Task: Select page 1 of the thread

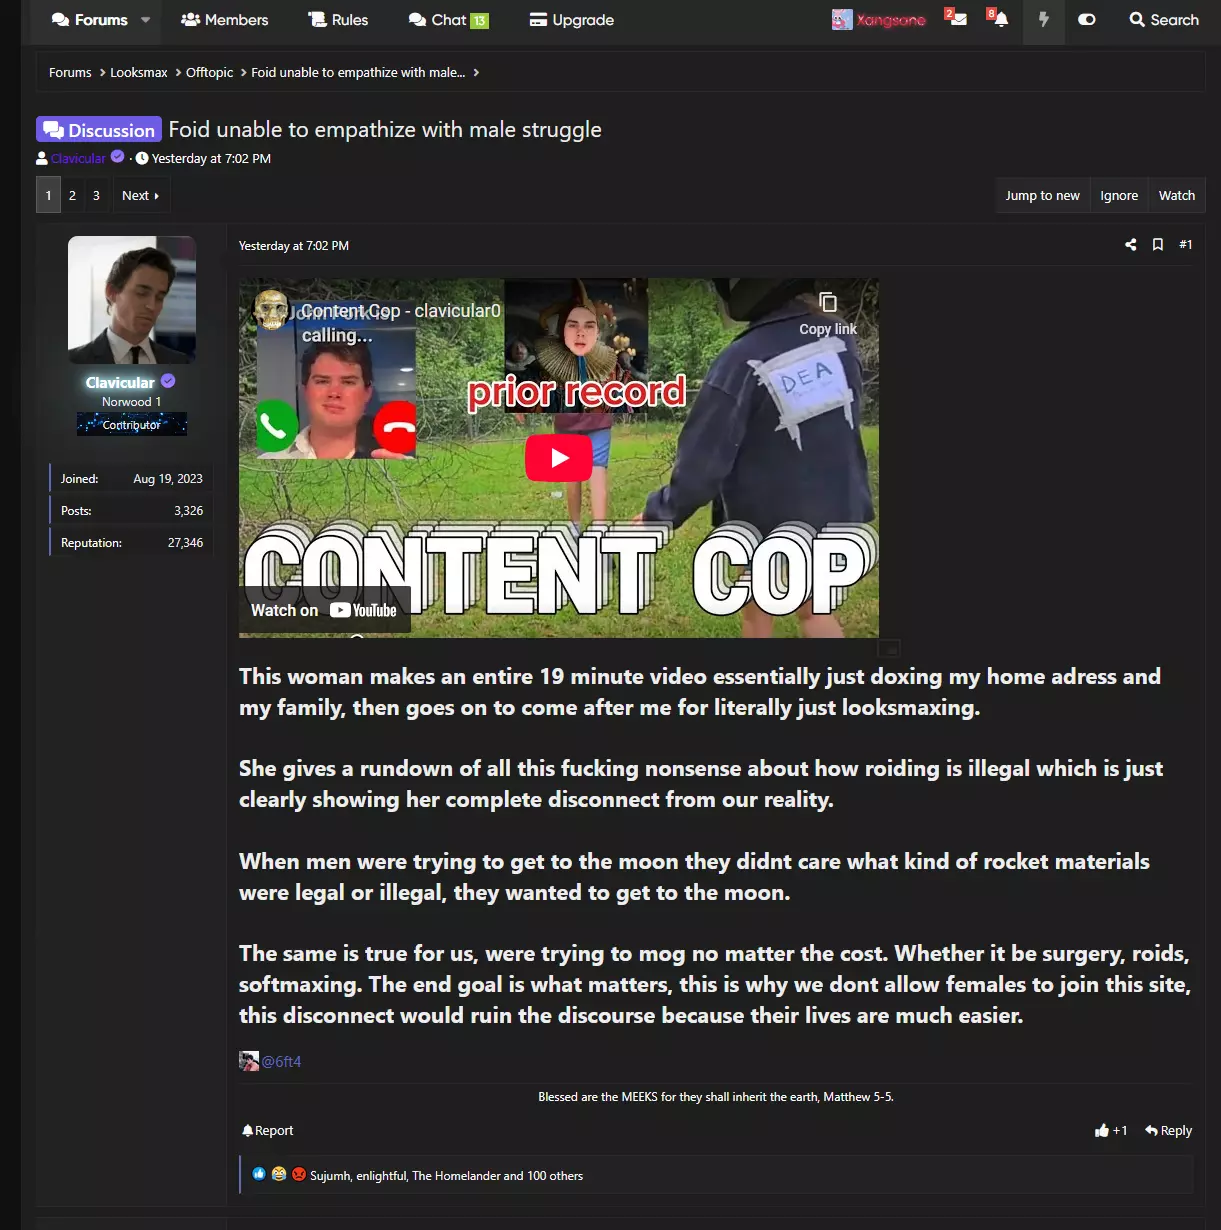Action: 48,196
